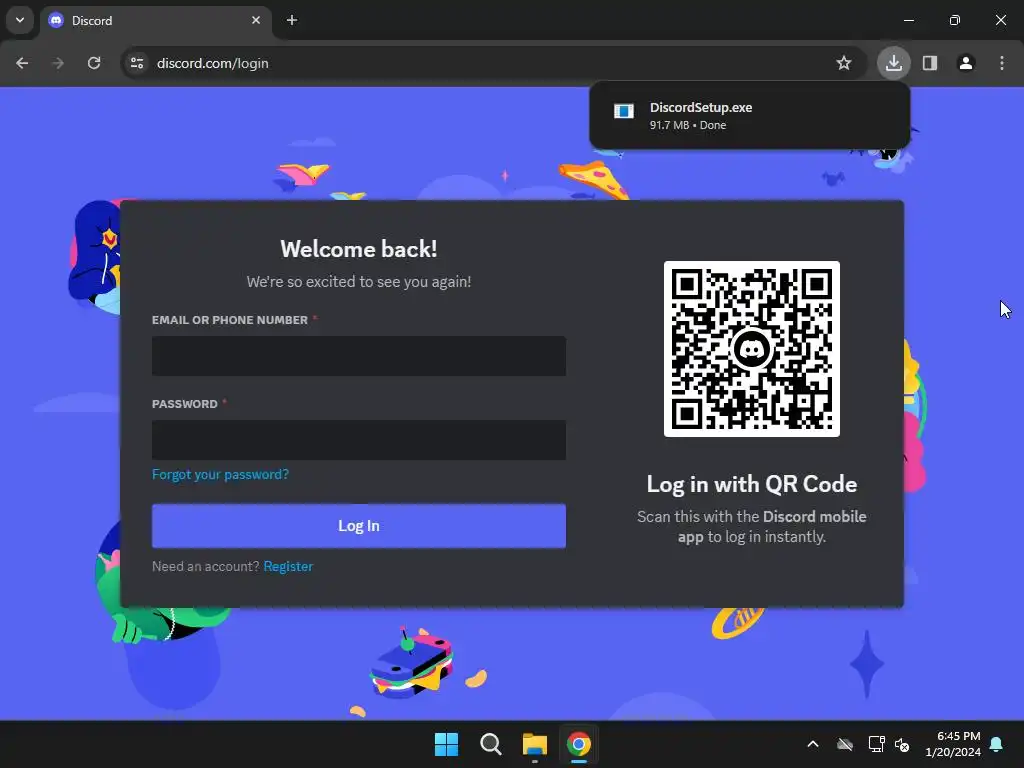This screenshot has width=1024, height=768.
Task: Click the Log in with QR Code heading
Action: [x=752, y=484]
